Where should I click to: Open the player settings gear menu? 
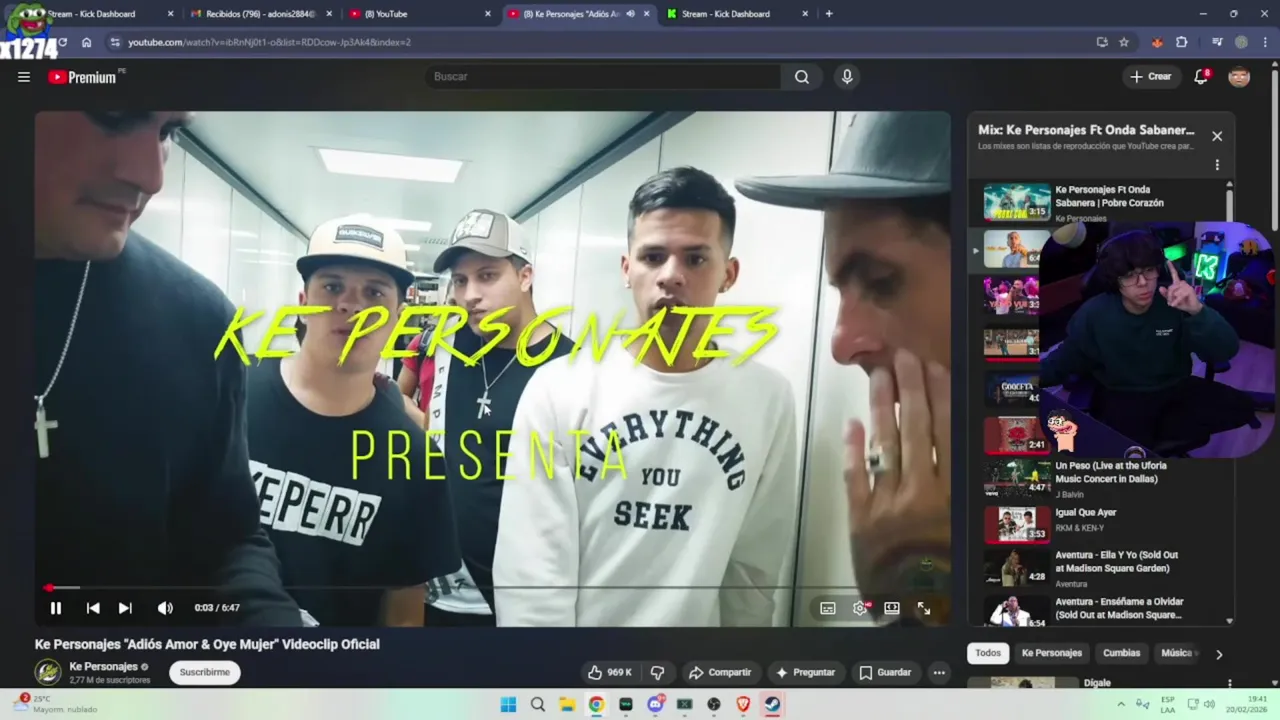(860, 608)
